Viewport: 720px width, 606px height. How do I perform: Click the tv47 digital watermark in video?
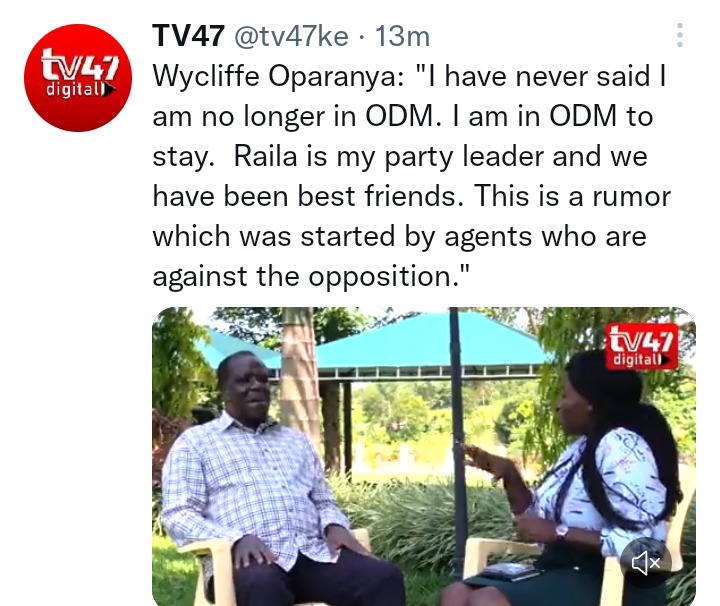641,347
